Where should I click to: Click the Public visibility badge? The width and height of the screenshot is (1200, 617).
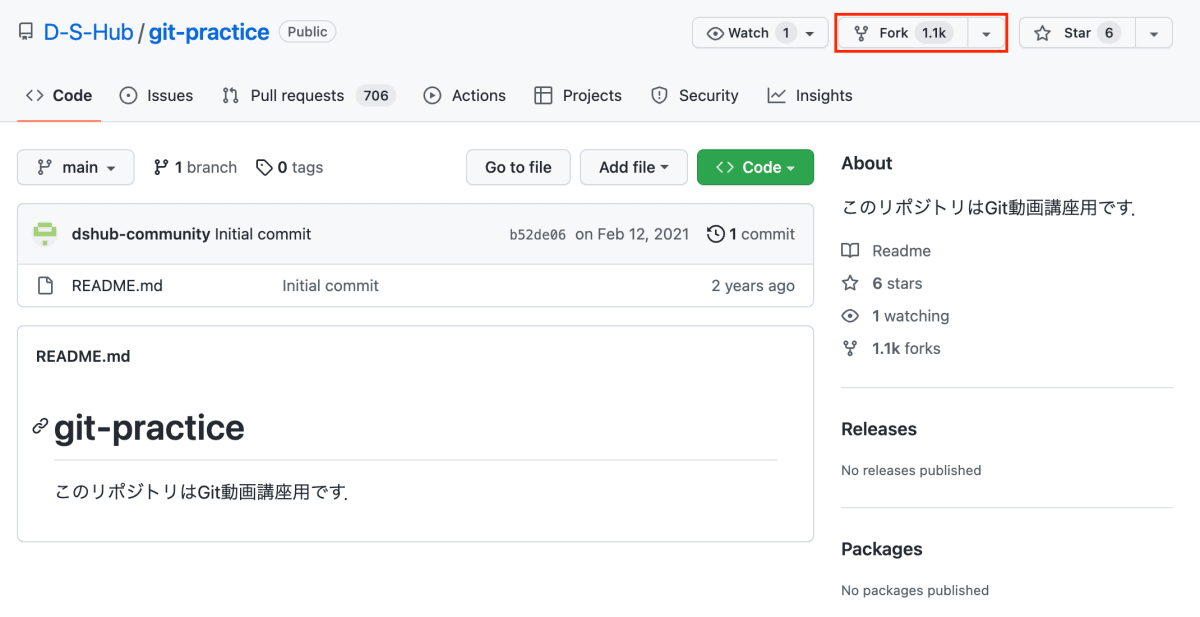tap(307, 32)
